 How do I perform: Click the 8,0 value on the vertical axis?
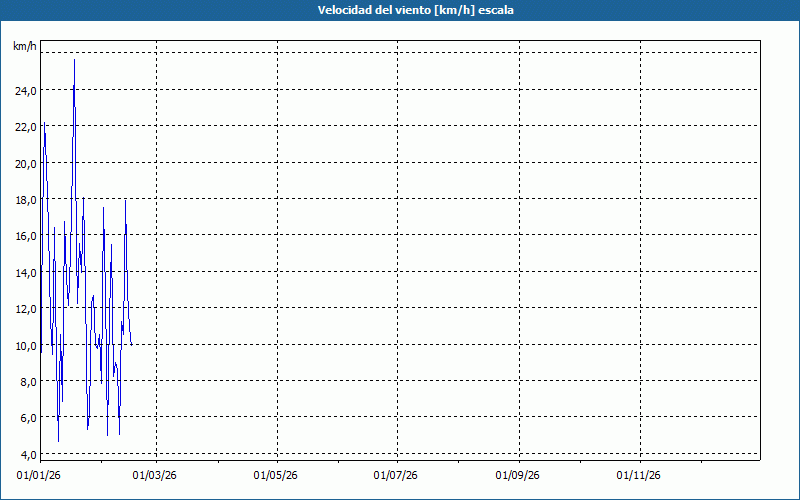click(29, 382)
